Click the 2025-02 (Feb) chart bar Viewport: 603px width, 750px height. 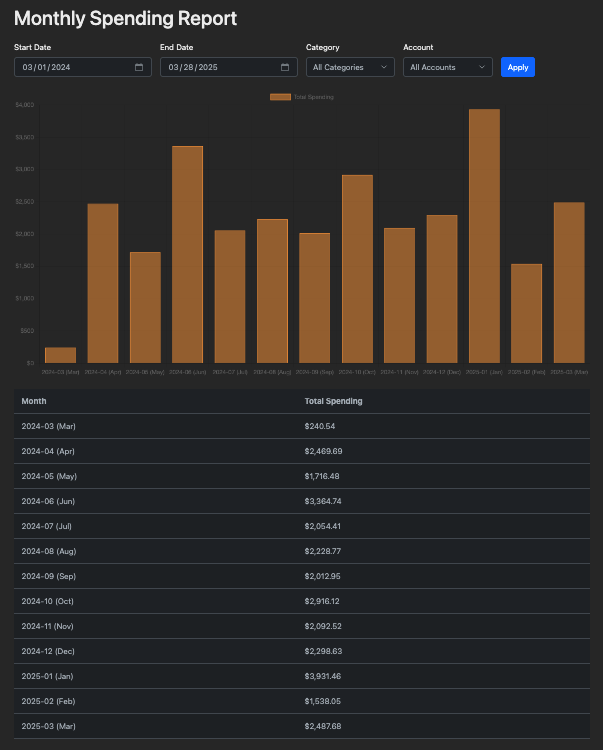(x=526, y=313)
